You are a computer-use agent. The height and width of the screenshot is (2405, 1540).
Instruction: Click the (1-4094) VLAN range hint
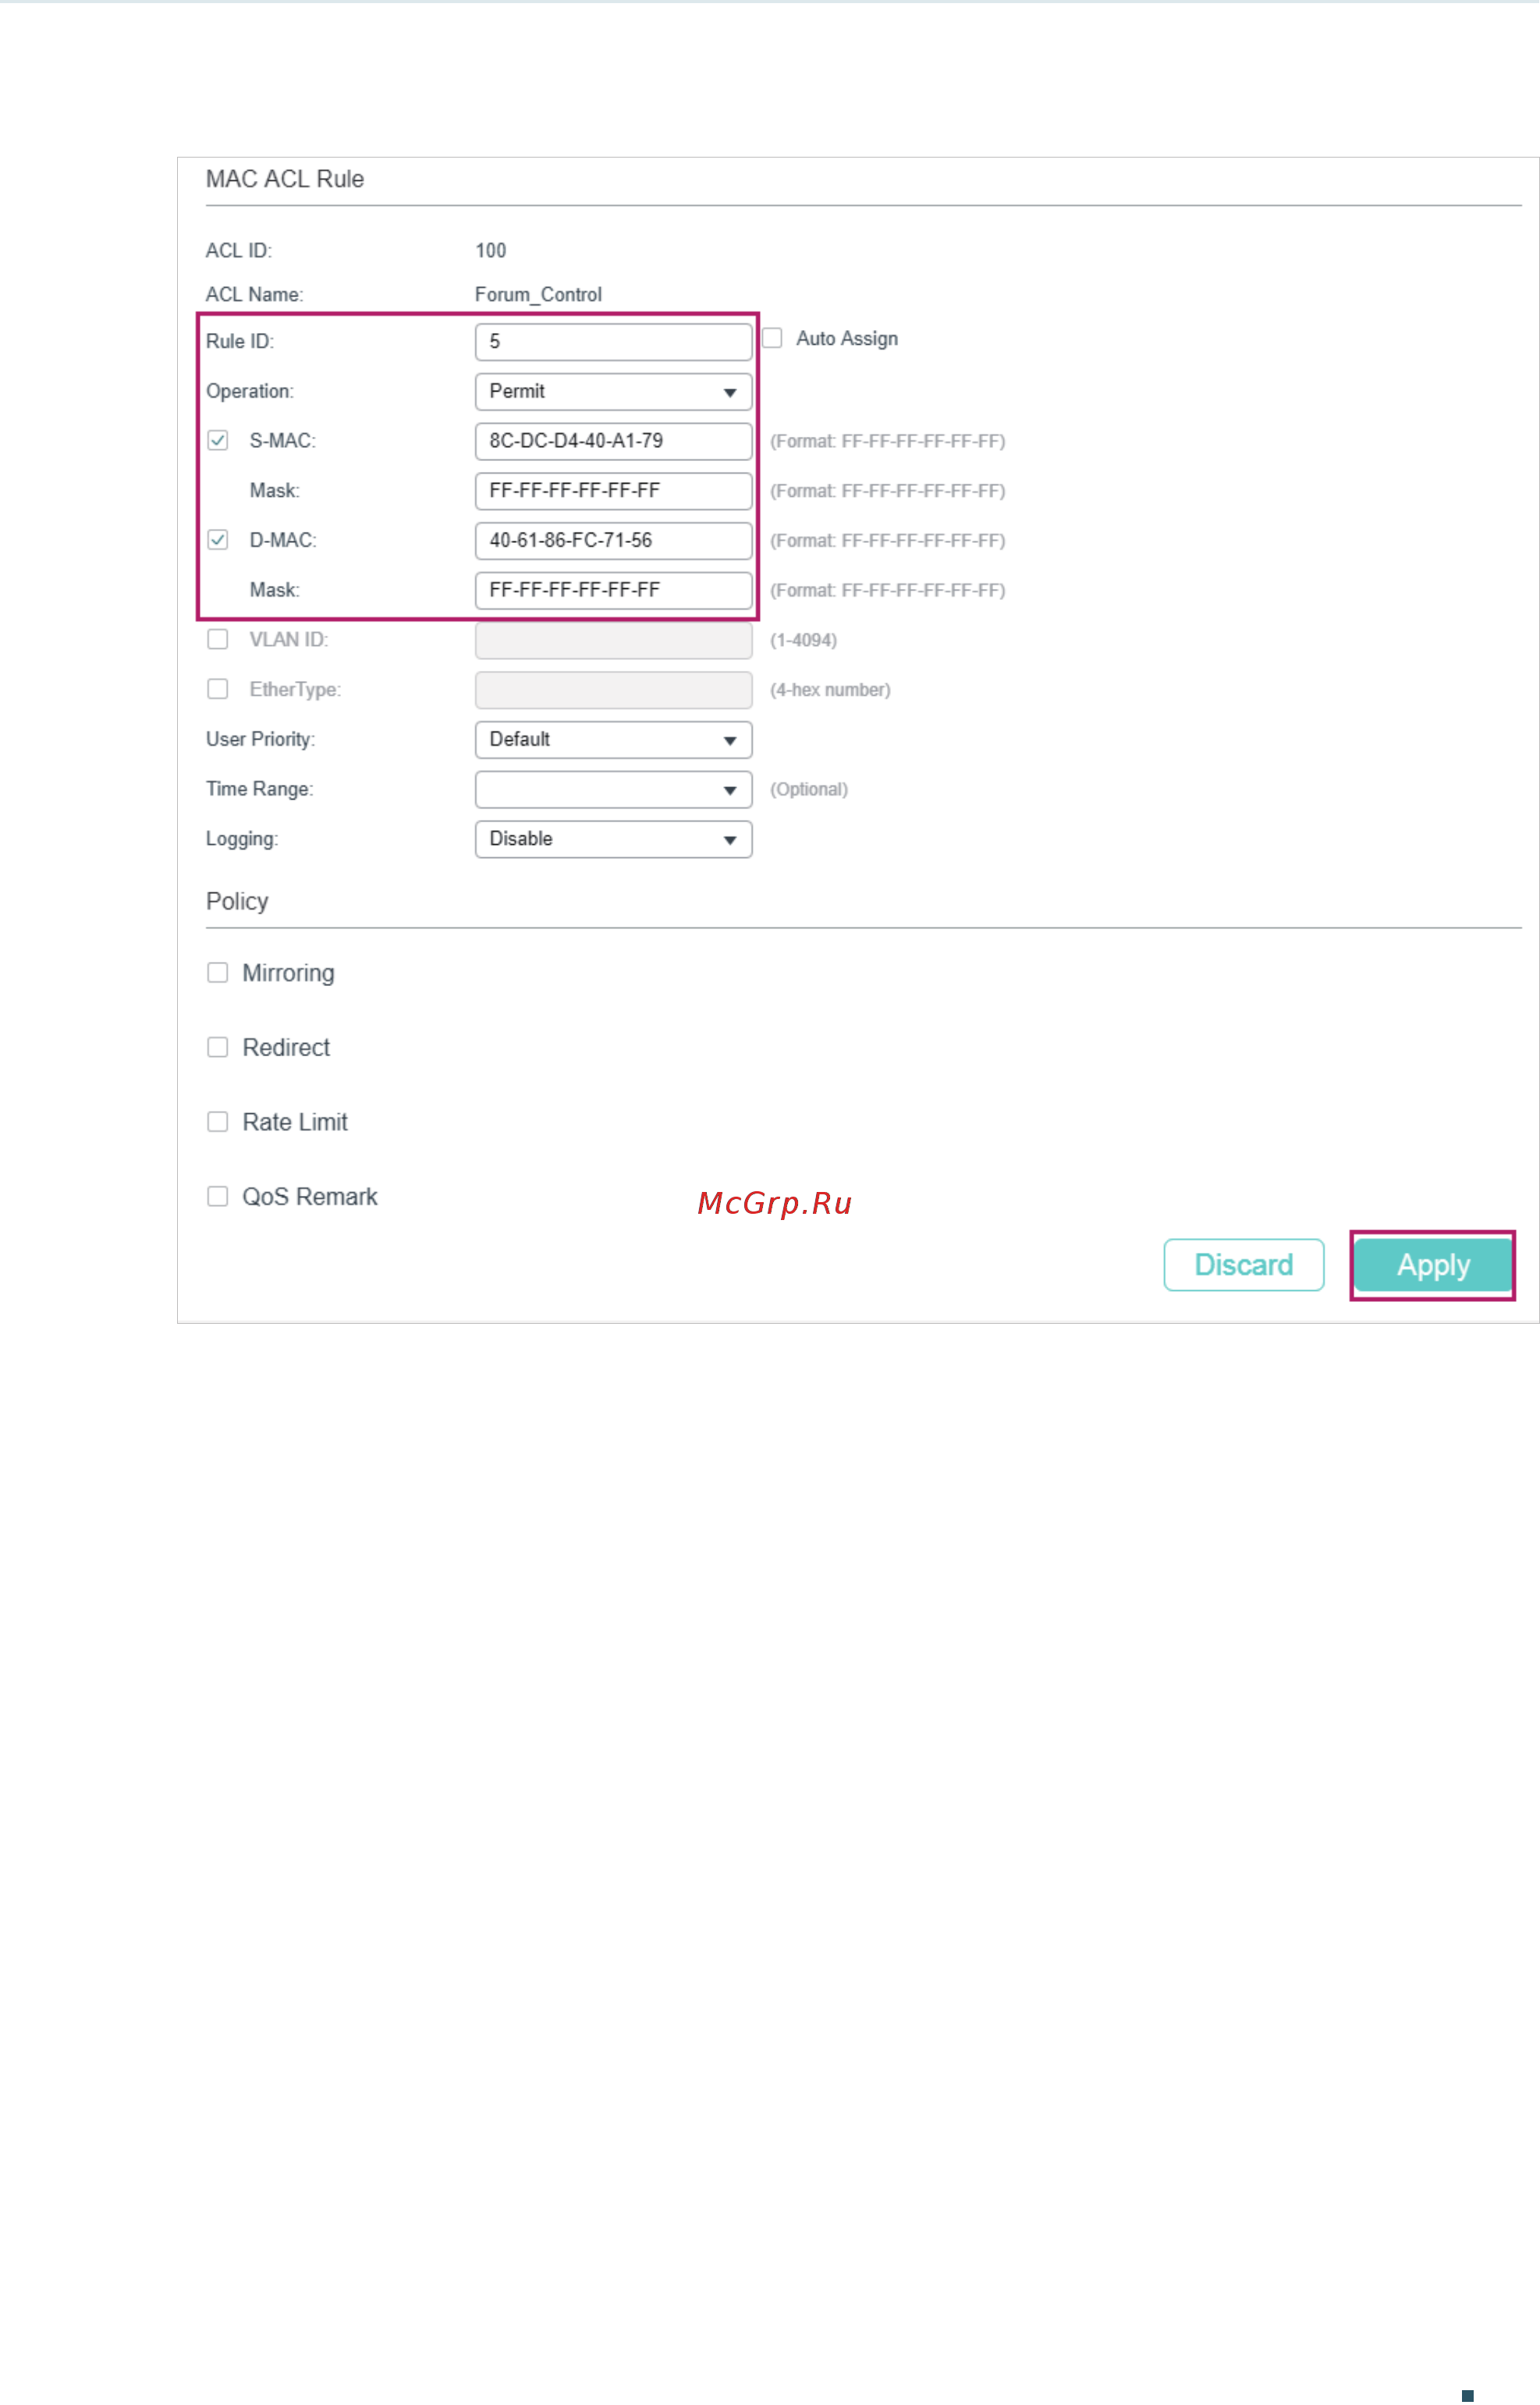click(x=803, y=640)
